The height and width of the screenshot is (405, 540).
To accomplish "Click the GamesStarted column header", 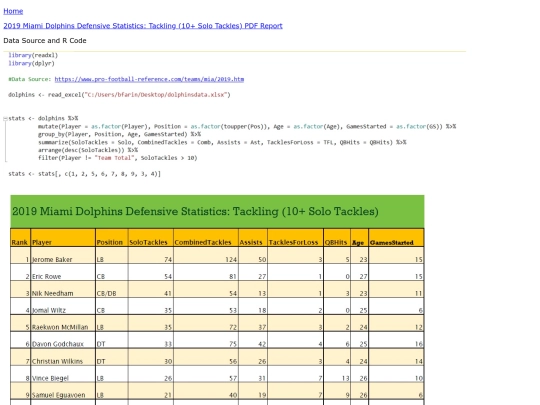I will [396, 238].
